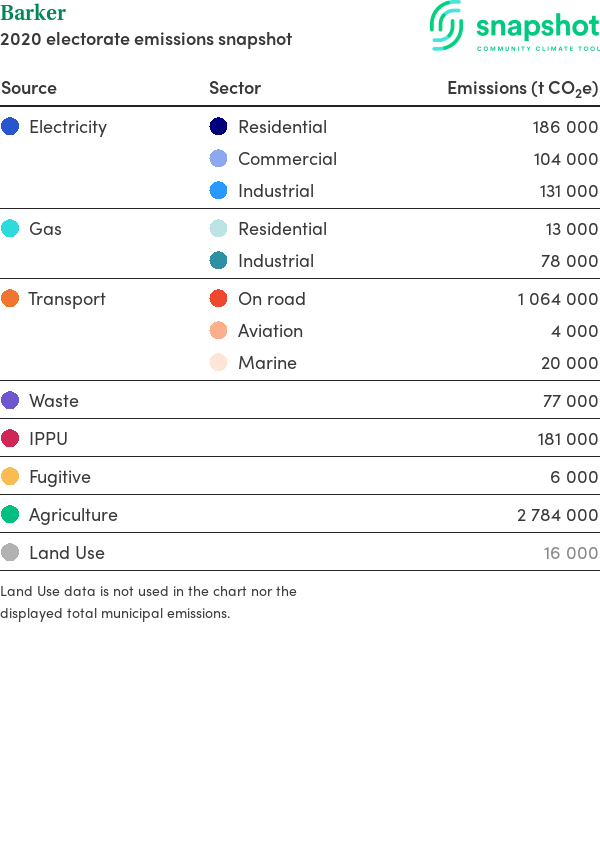Click the pale Marine sector dot
This screenshot has width=600, height=850.
coord(218,362)
